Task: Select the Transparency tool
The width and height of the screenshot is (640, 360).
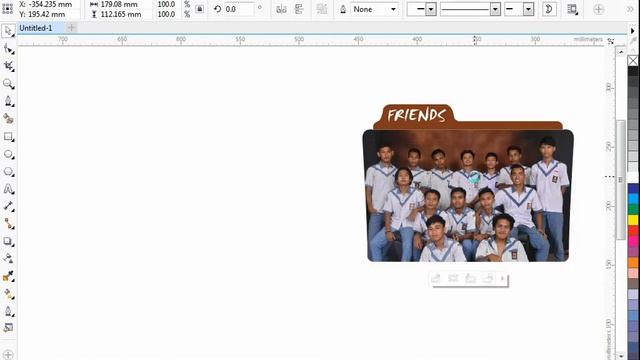Action: tap(8, 258)
